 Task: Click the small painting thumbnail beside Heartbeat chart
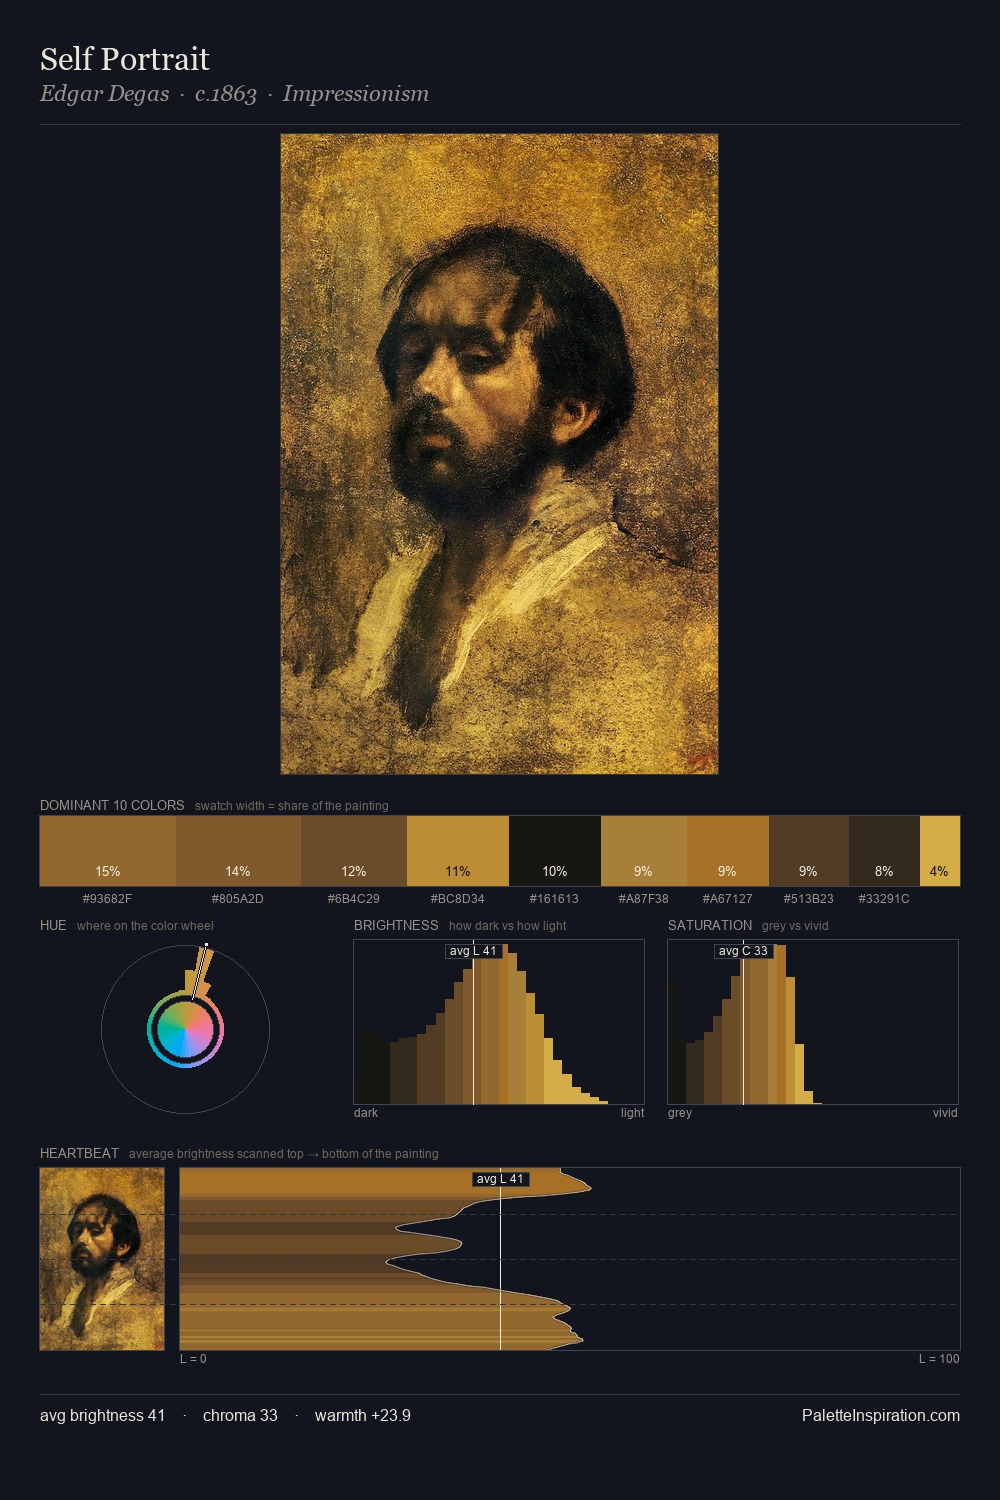(x=102, y=1259)
